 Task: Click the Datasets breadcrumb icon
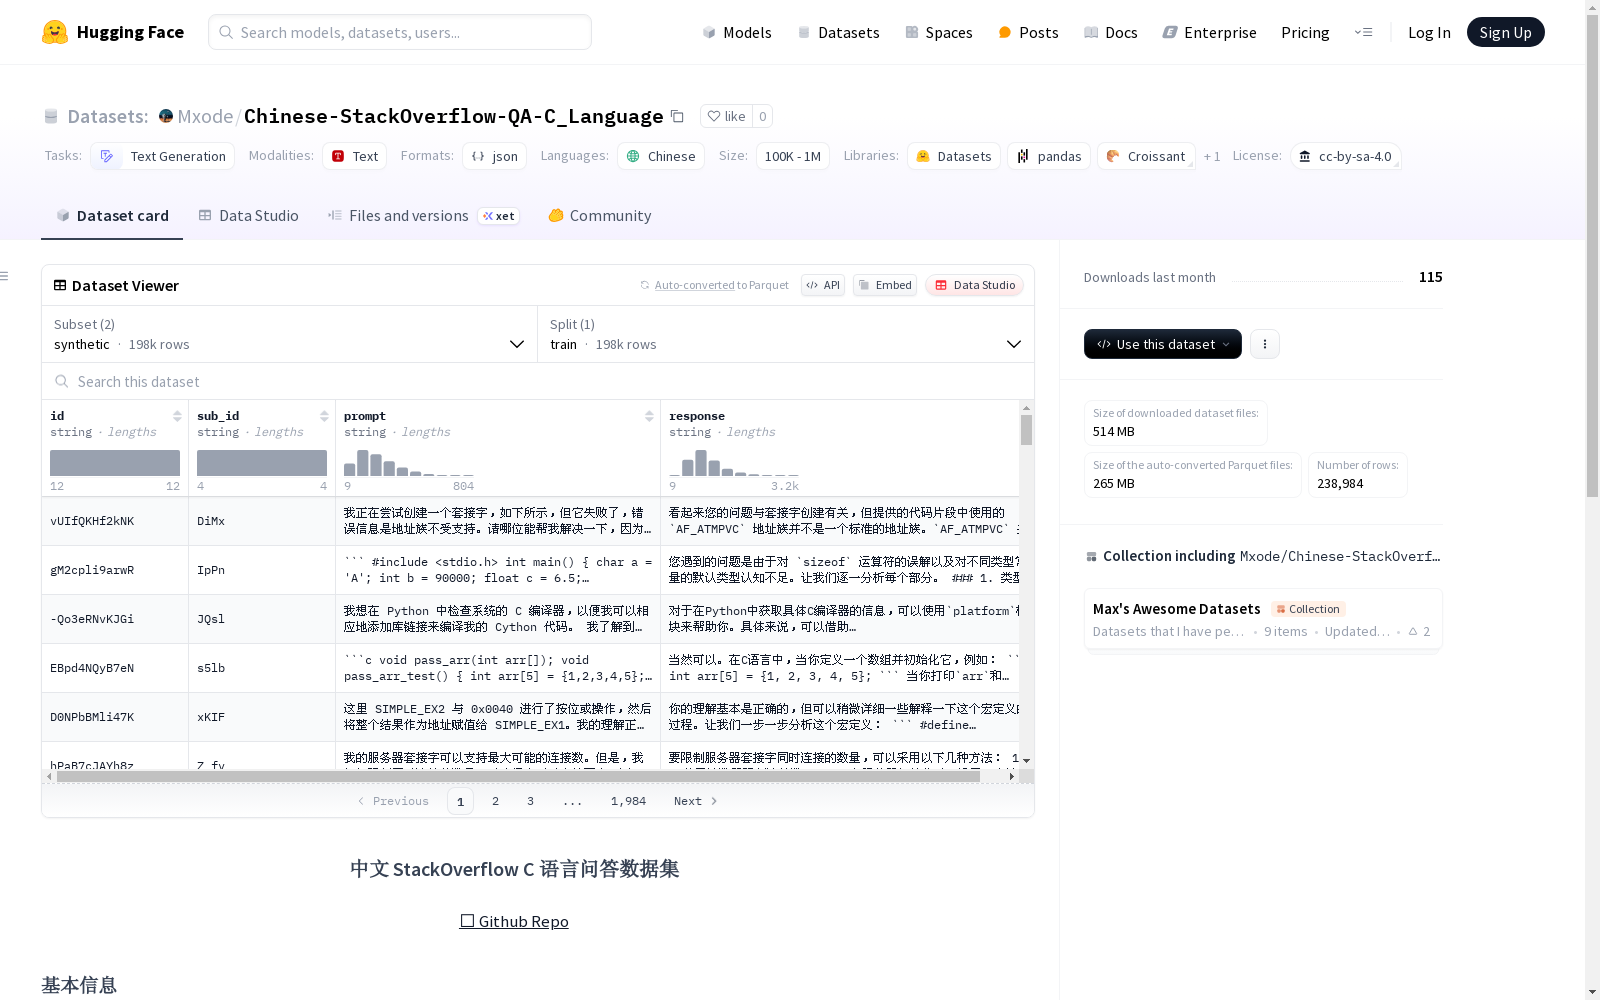(51, 116)
